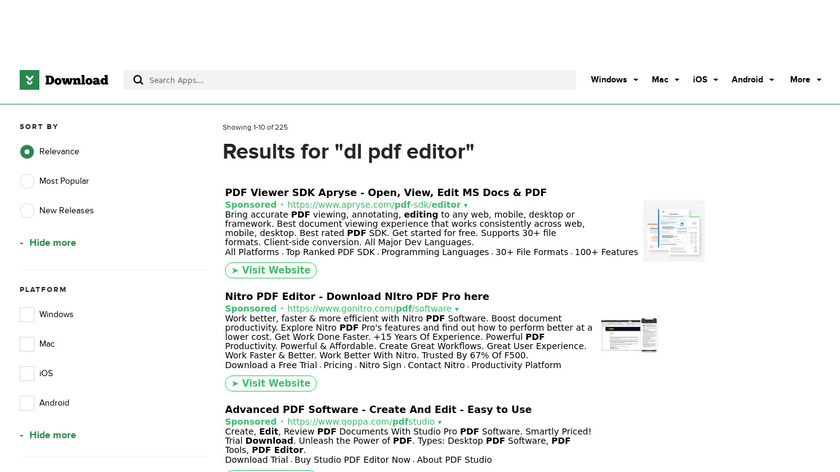The height and width of the screenshot is (472, 840).
Task: Collapse Sort By with Hide more
Action: [48, 243]
